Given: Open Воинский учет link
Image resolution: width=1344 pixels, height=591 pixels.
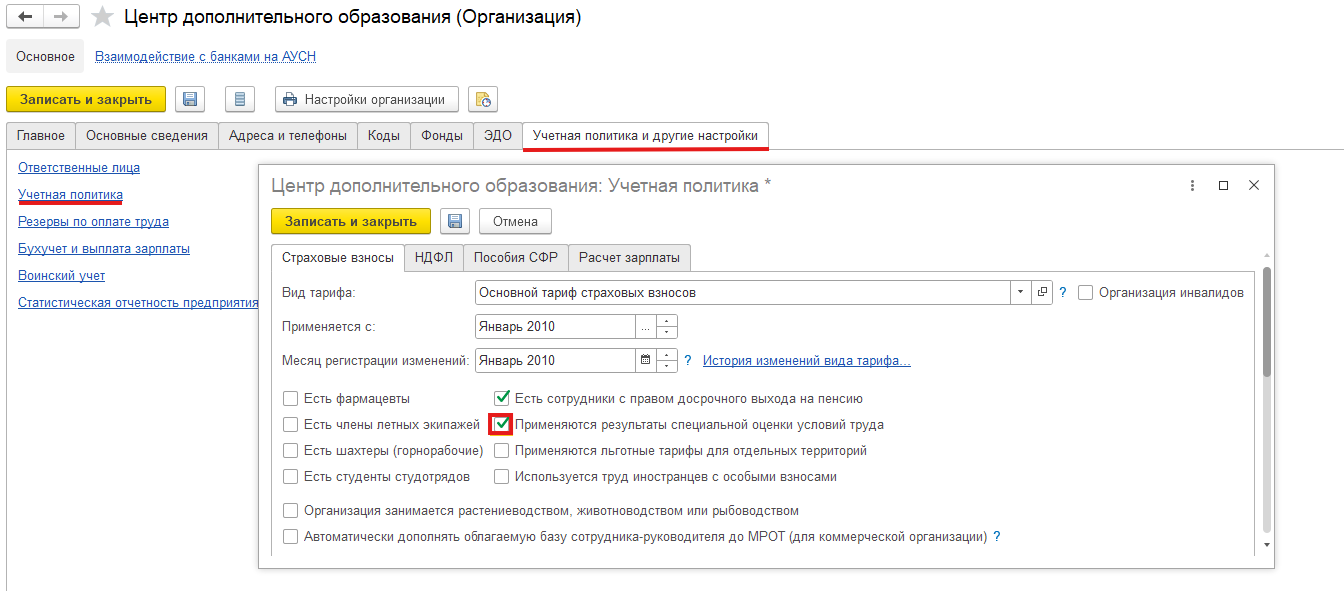Looking at the screenshot, I should (x=61, y=275).
